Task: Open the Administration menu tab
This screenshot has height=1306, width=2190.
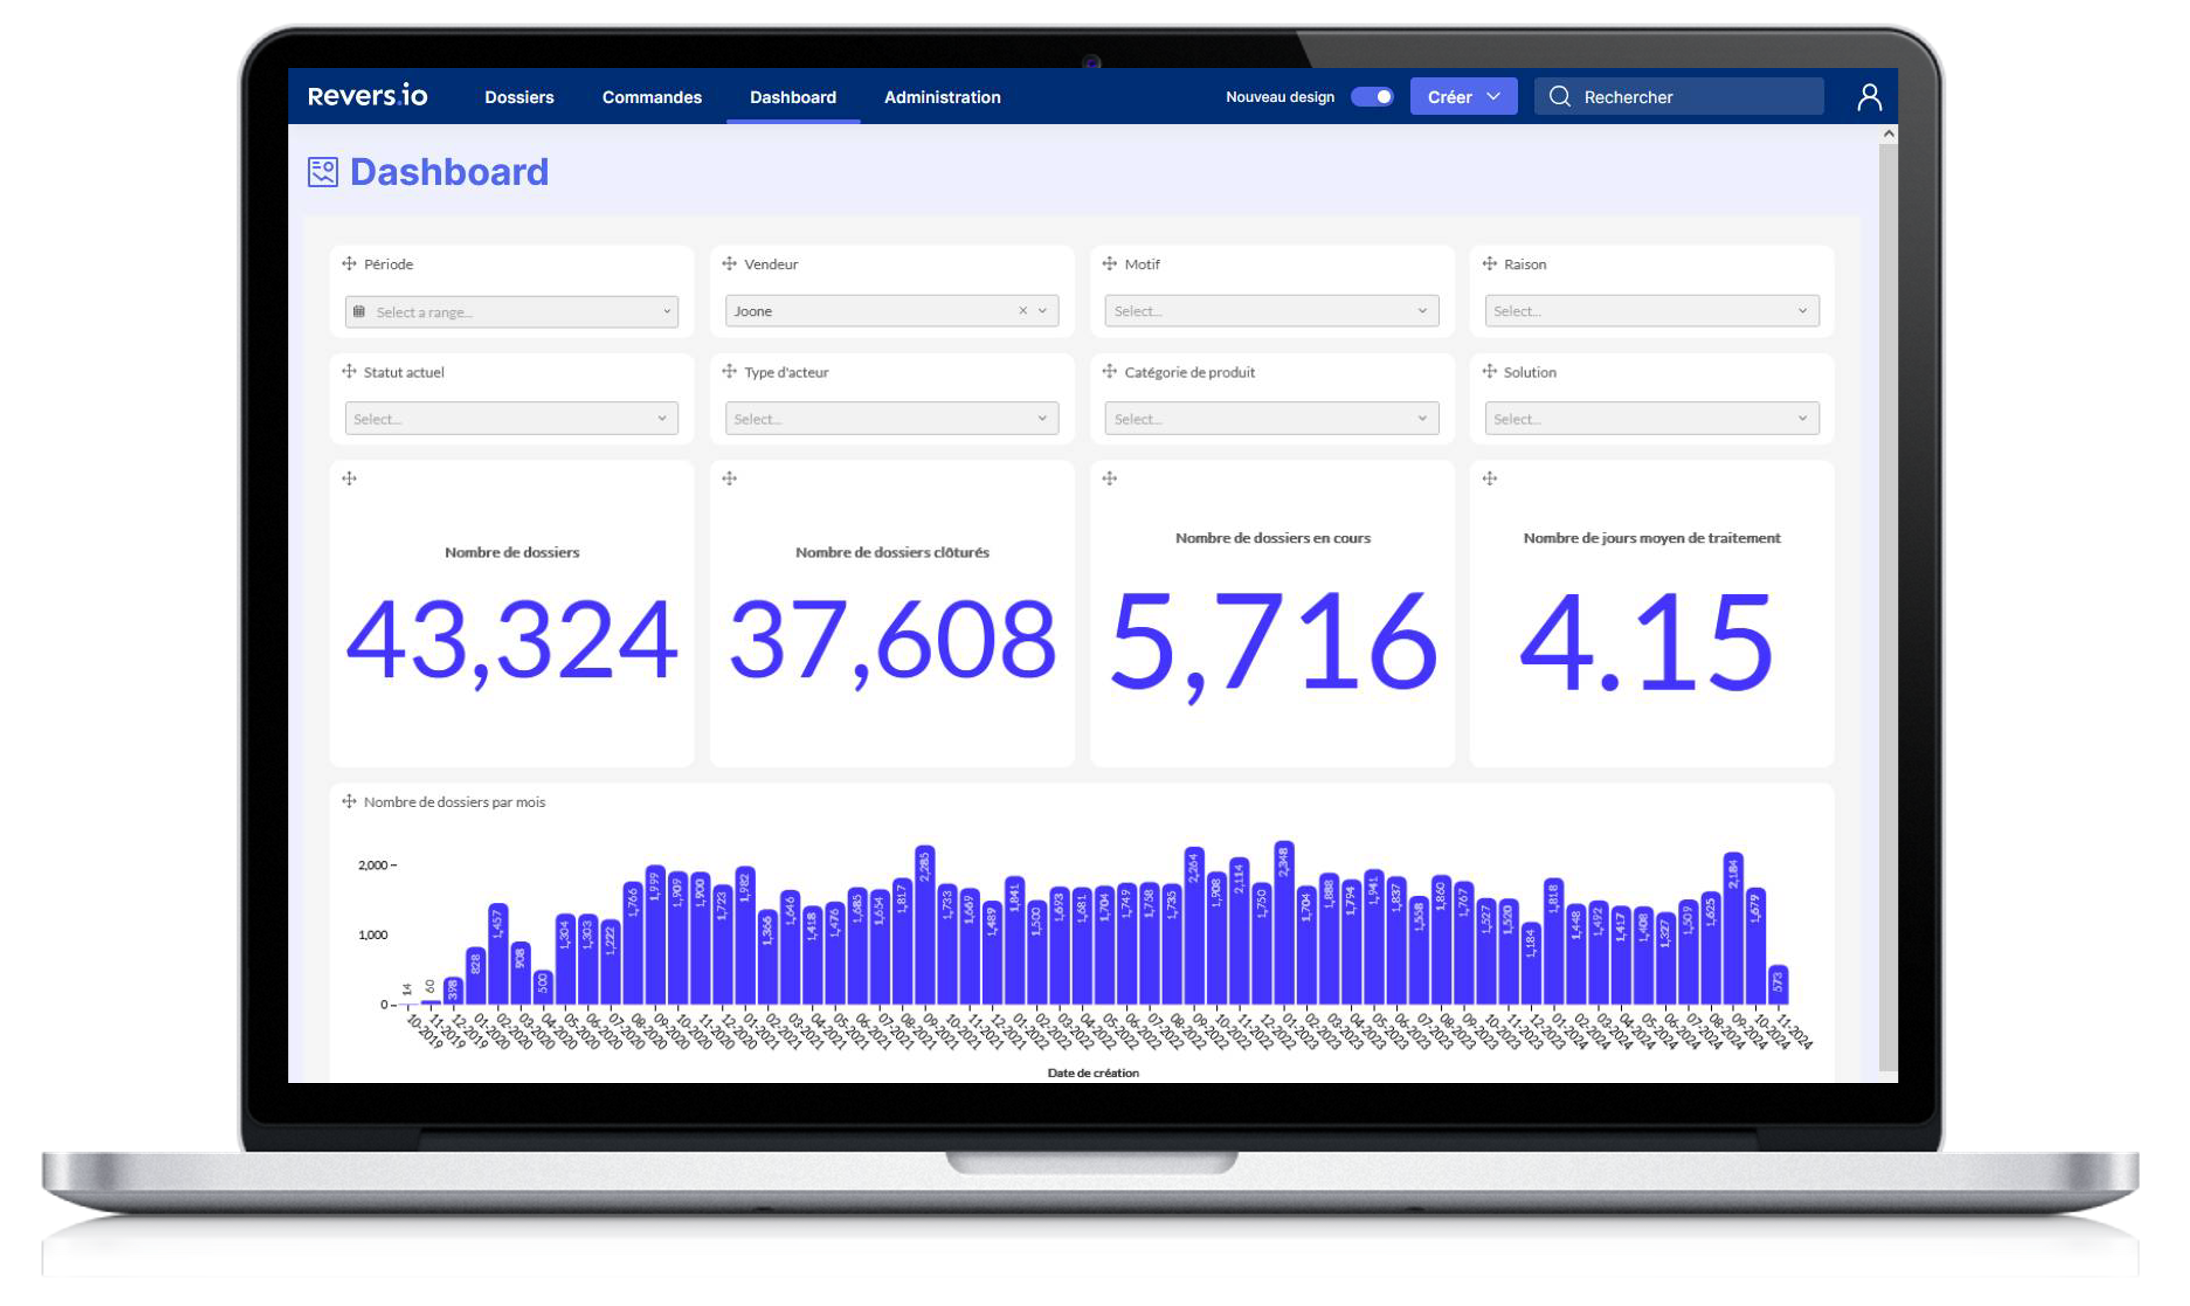Action: point(941,97)
